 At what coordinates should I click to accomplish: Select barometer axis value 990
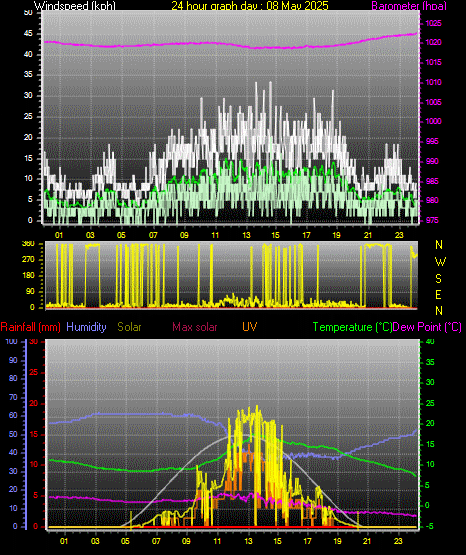tap(432, 161)
